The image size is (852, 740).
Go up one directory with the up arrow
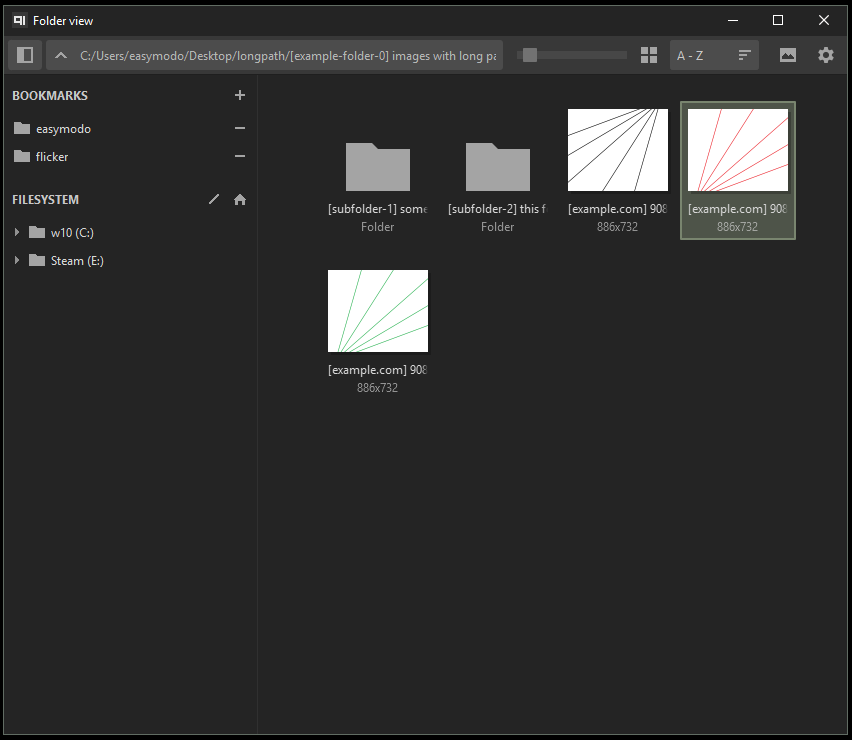[61, 55]
